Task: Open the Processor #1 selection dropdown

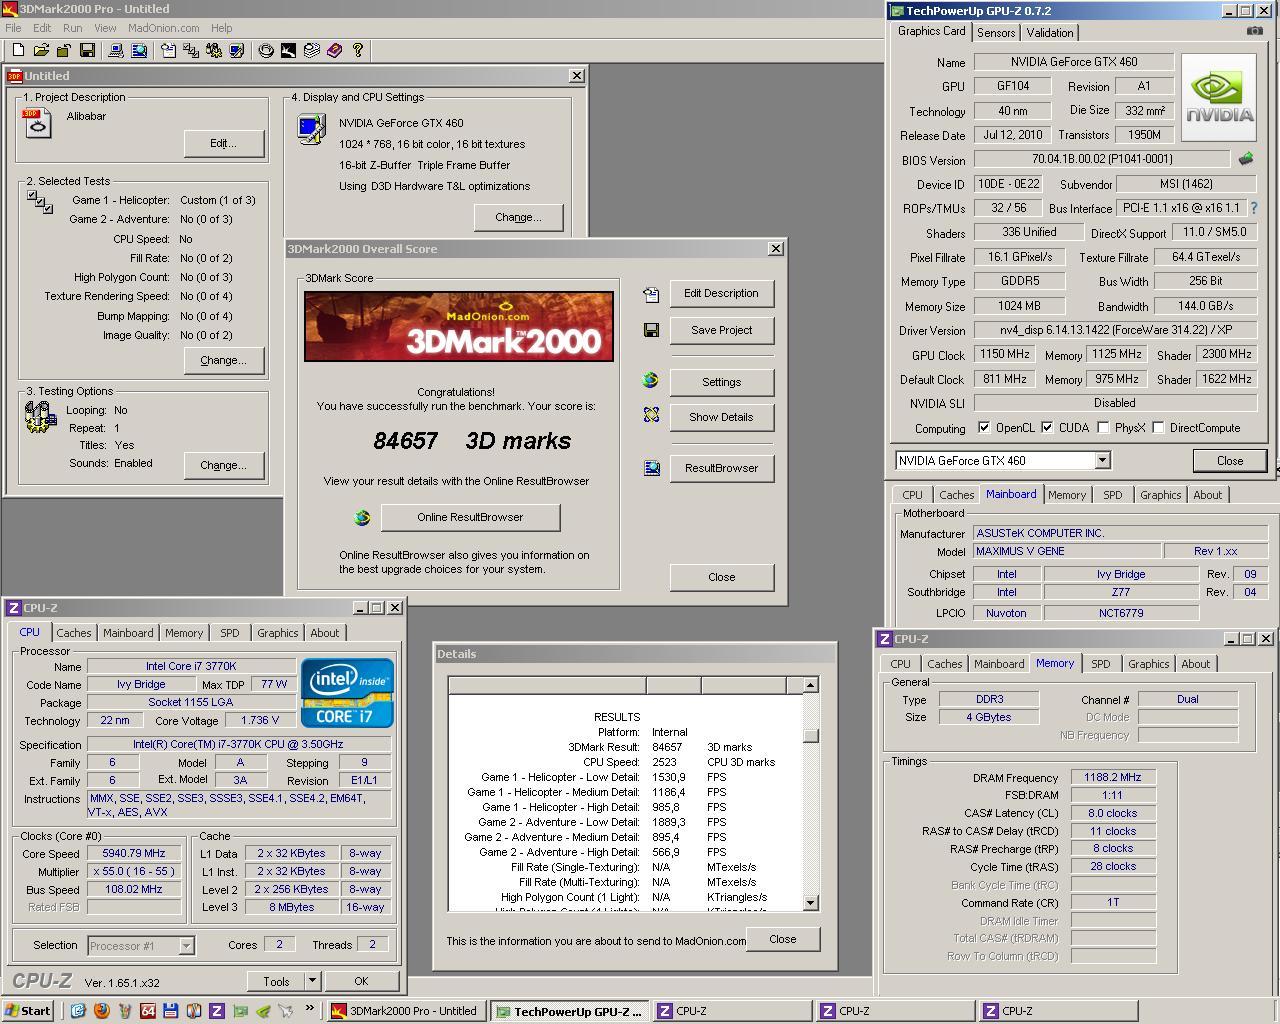Action: pos(186,945)
